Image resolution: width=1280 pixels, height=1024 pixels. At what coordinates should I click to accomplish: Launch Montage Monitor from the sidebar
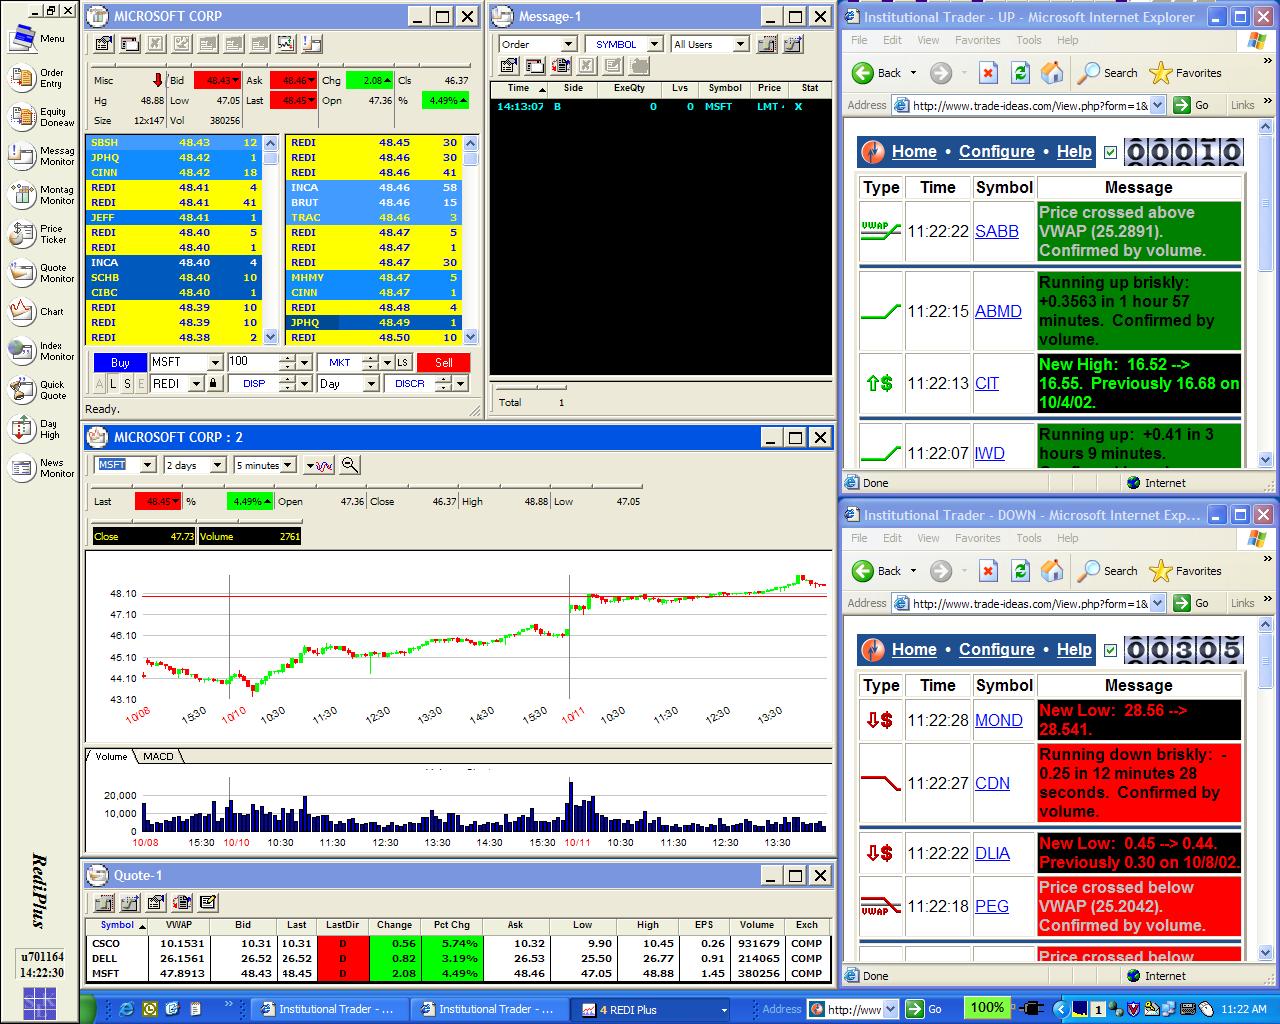(22, 195)
